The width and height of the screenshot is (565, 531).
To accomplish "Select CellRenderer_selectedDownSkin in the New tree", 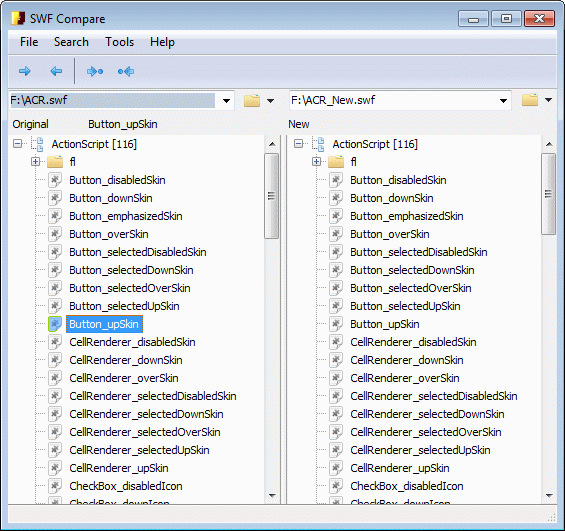I will [427, 414].
